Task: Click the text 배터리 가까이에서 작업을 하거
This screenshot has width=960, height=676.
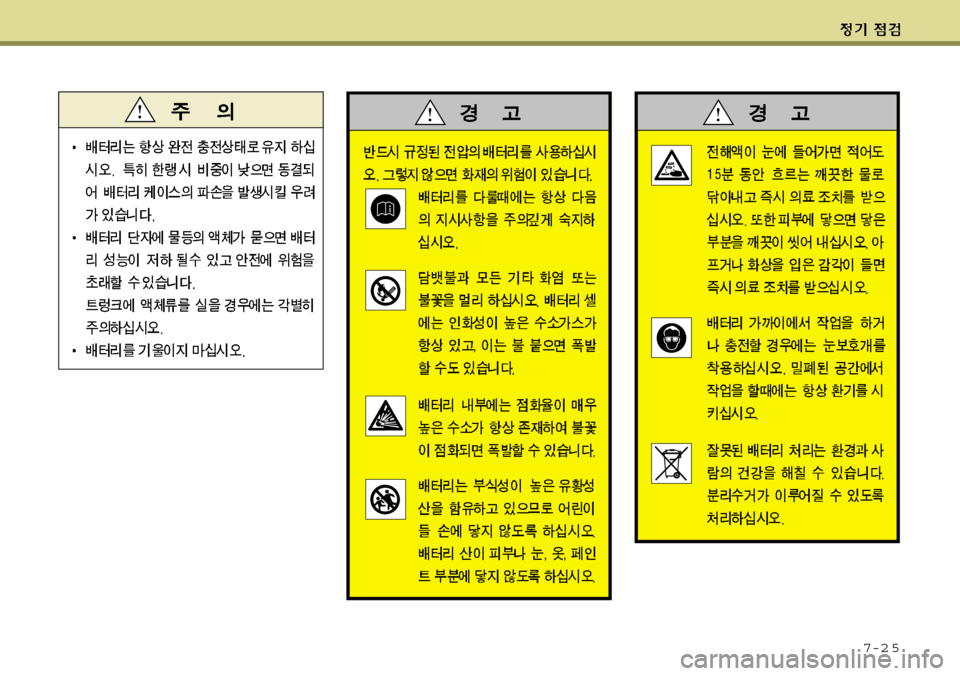Action: [795, 323]
